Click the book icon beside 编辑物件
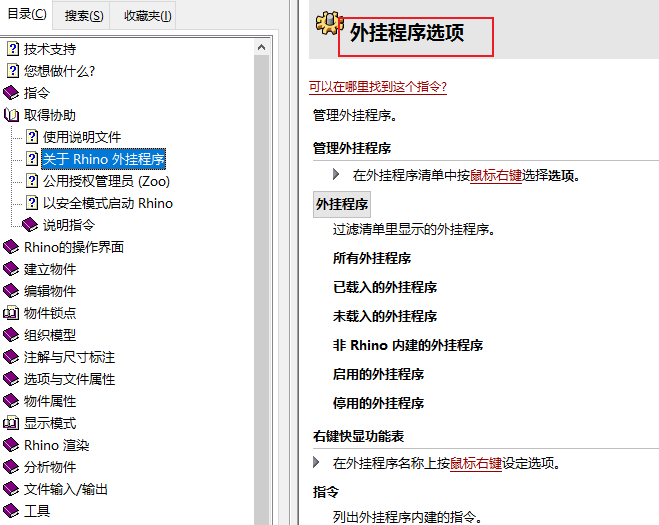This screenshot has height=525, width=659. click(11, 291)
